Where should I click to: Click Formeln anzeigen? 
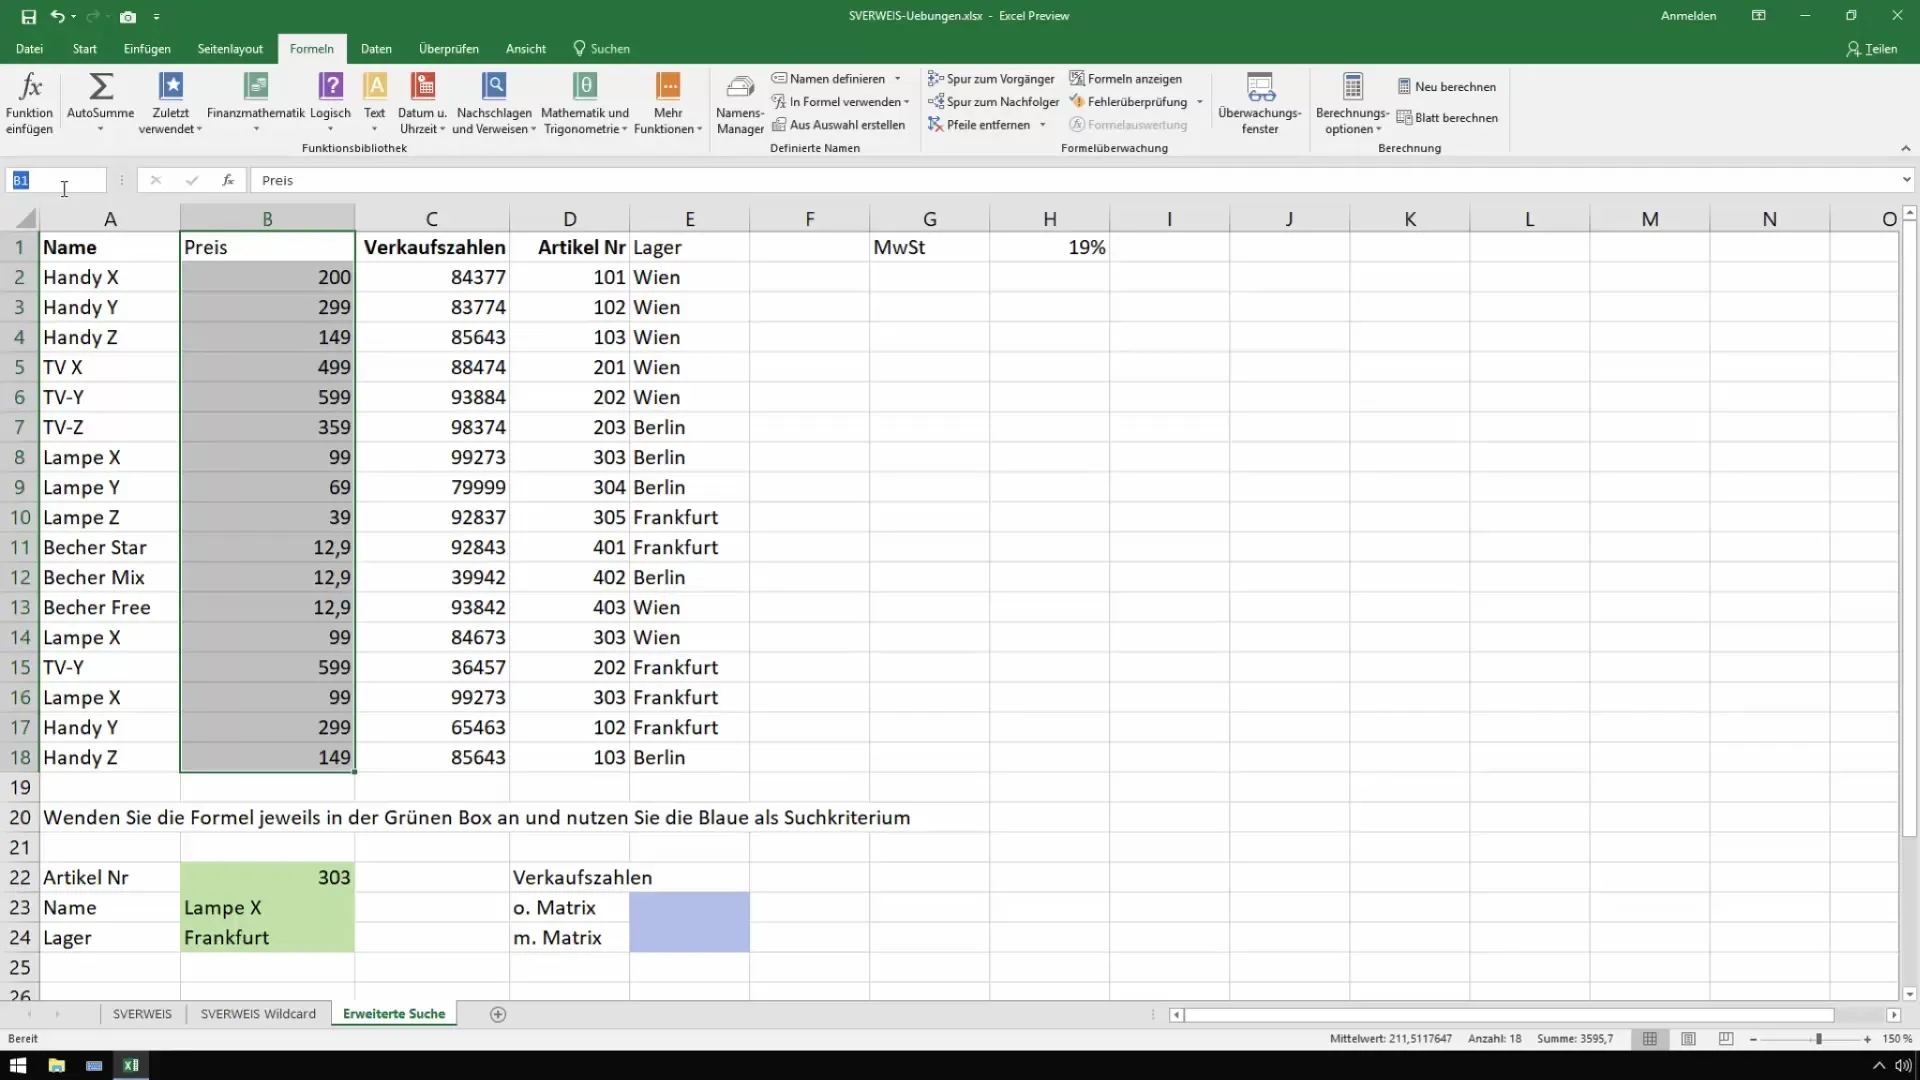coord(1125,79)
